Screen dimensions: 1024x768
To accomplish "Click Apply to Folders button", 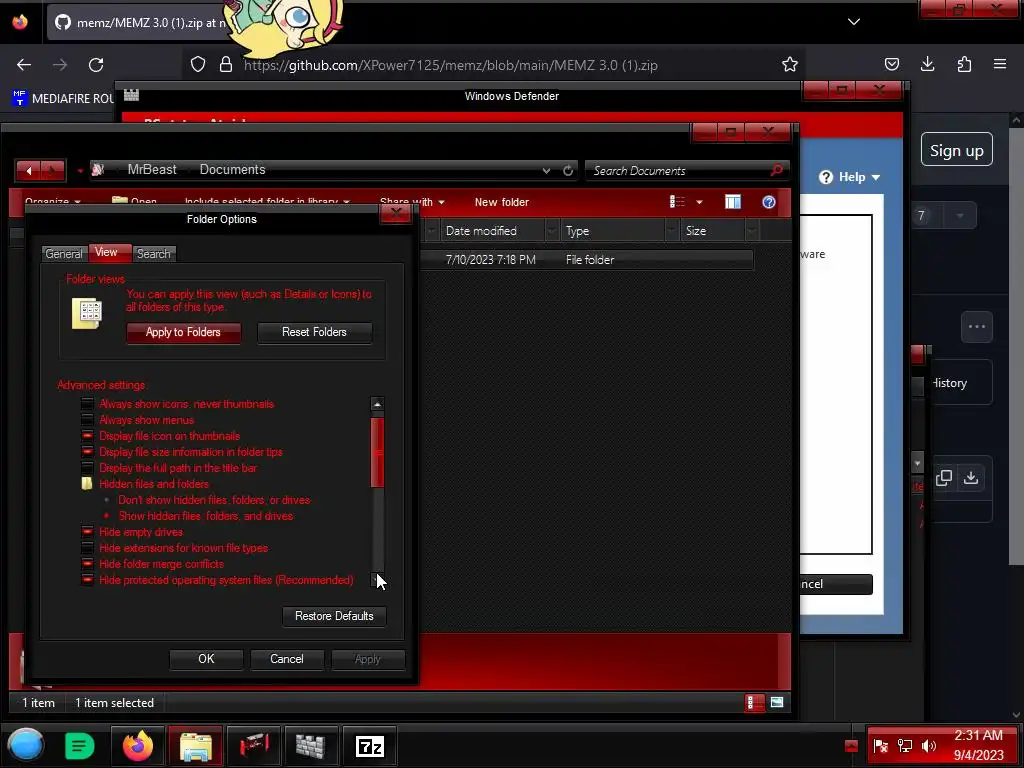I will point(184,332).
